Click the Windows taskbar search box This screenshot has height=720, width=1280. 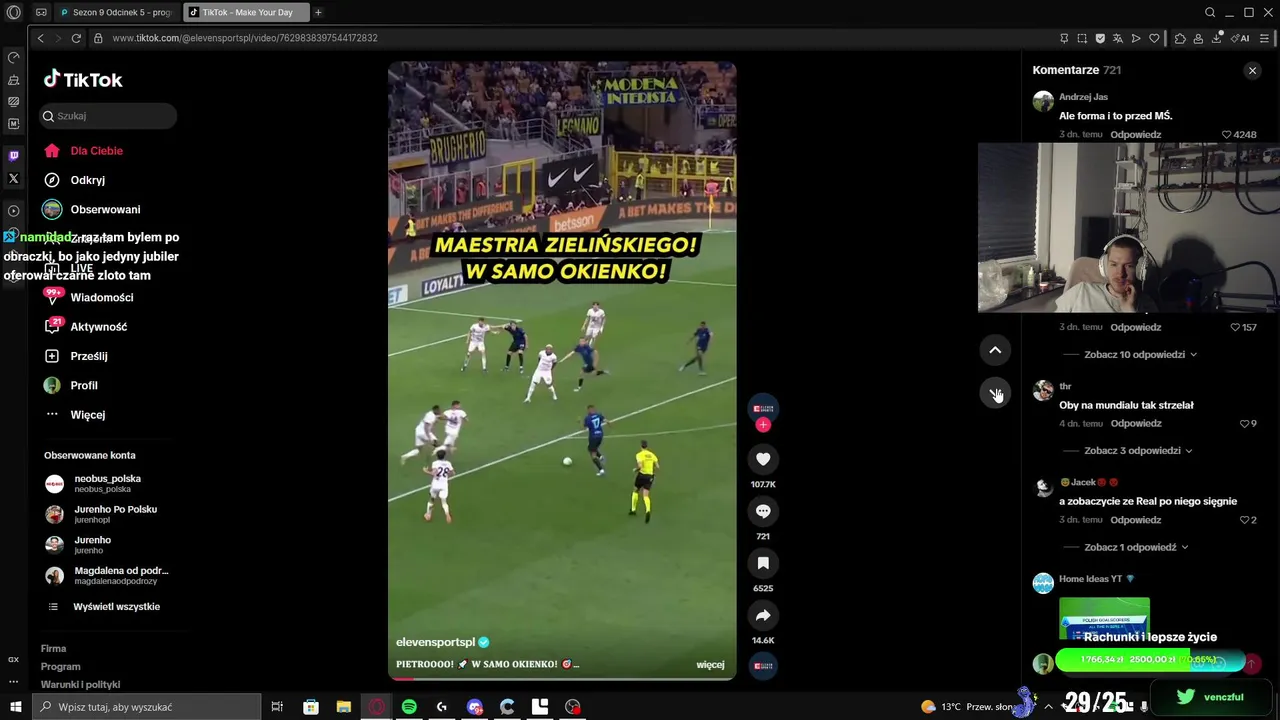tap(147, 707)
